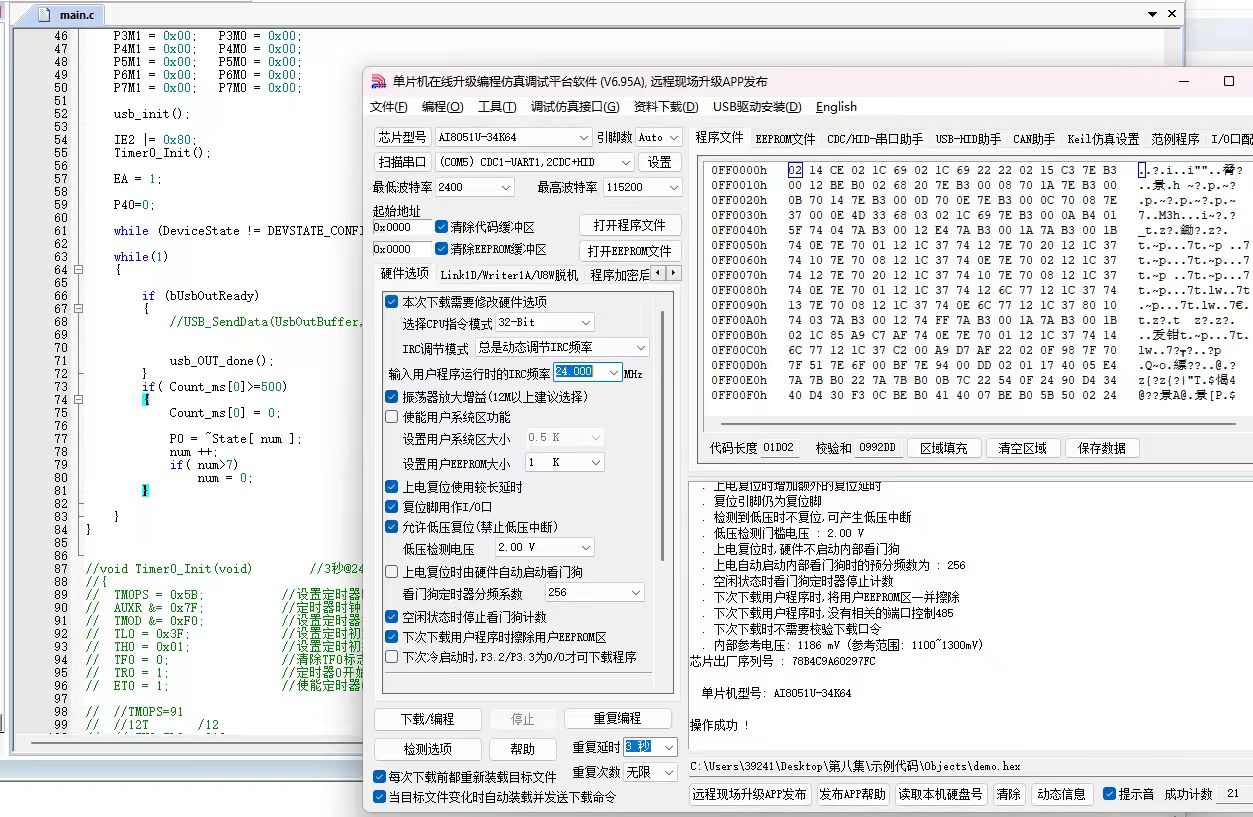The image size is (1253, 817).
Task: Toggle the 提示音 checkbox
Action: tap(1109, 794)
